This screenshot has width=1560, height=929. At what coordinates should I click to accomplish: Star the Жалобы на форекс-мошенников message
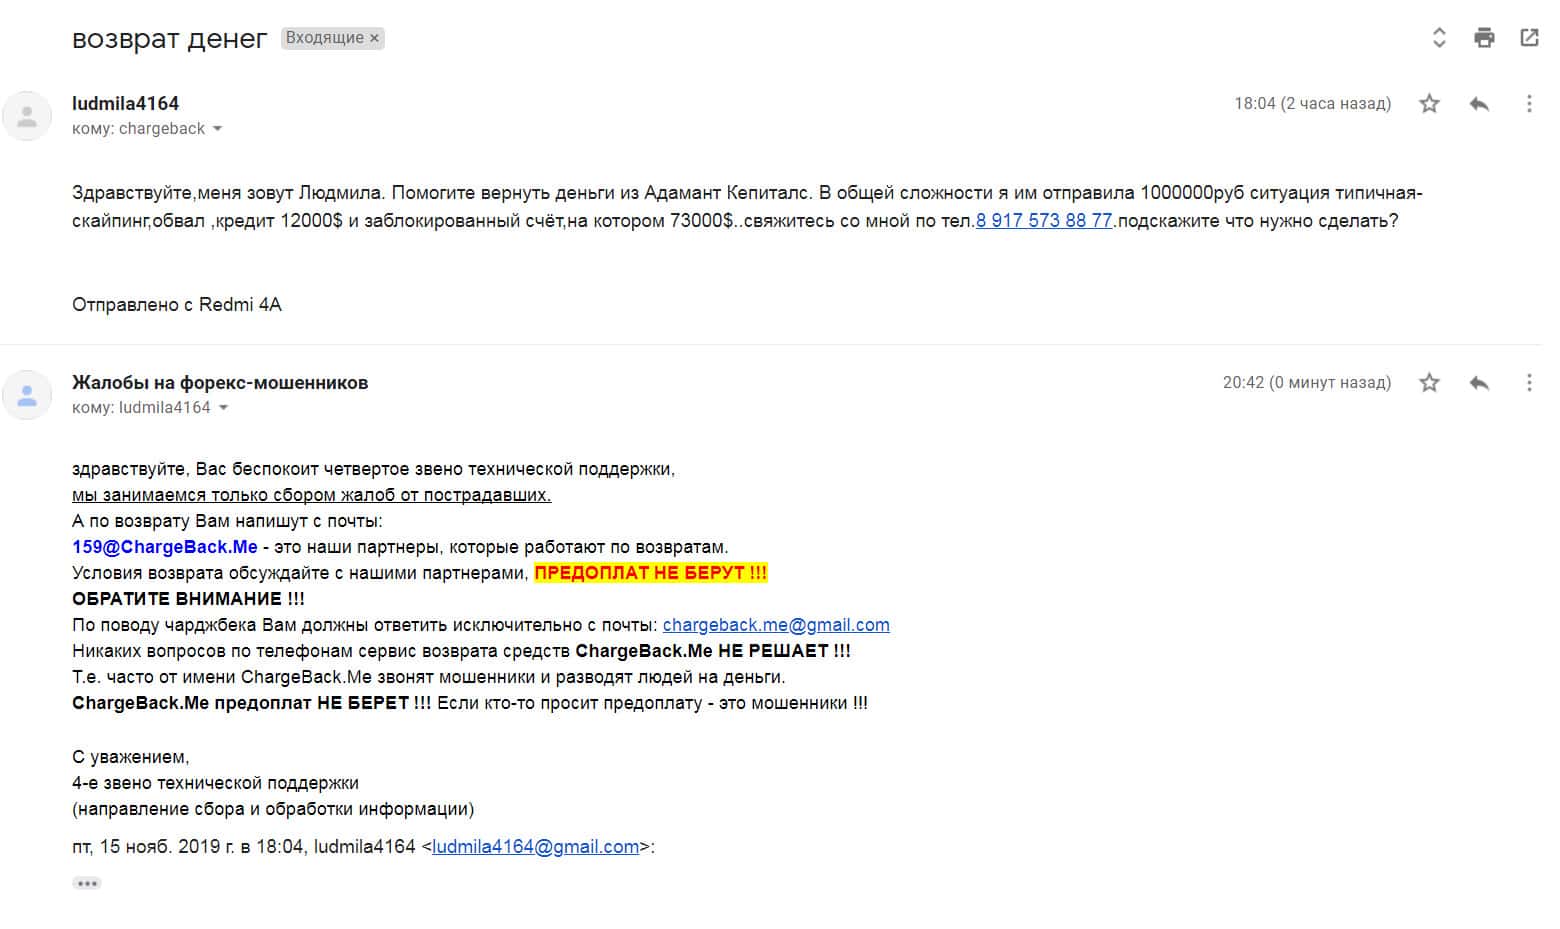(x=1430, y=382)
